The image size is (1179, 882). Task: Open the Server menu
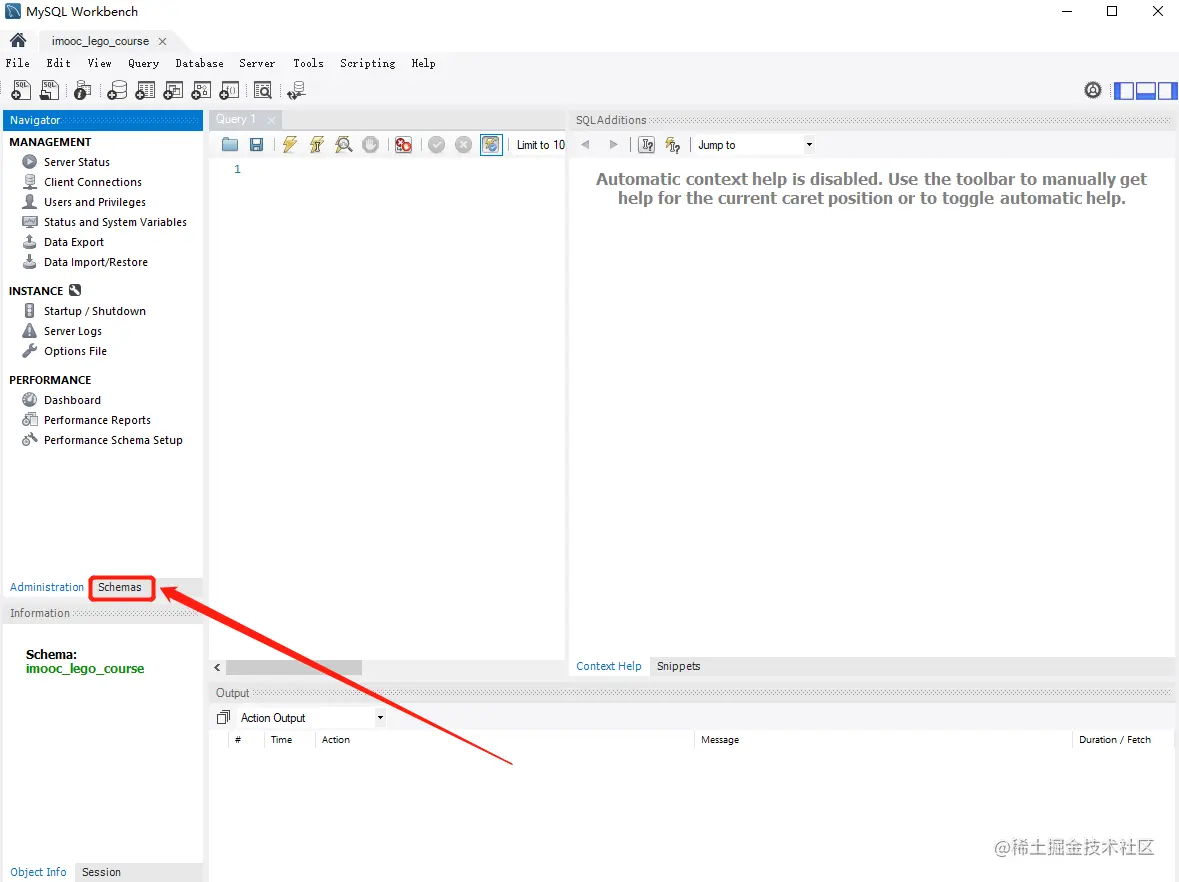257,63
